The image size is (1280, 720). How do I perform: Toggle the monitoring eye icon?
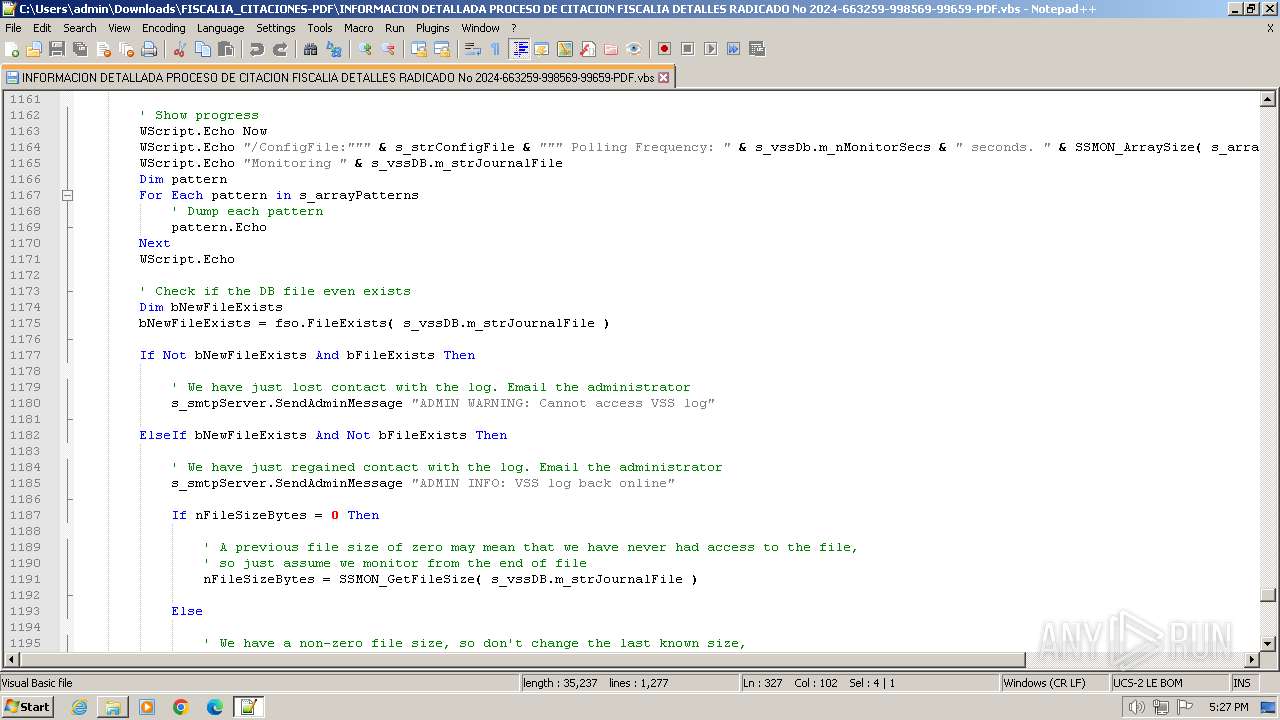pyautogui.click(x=634, y=49)
